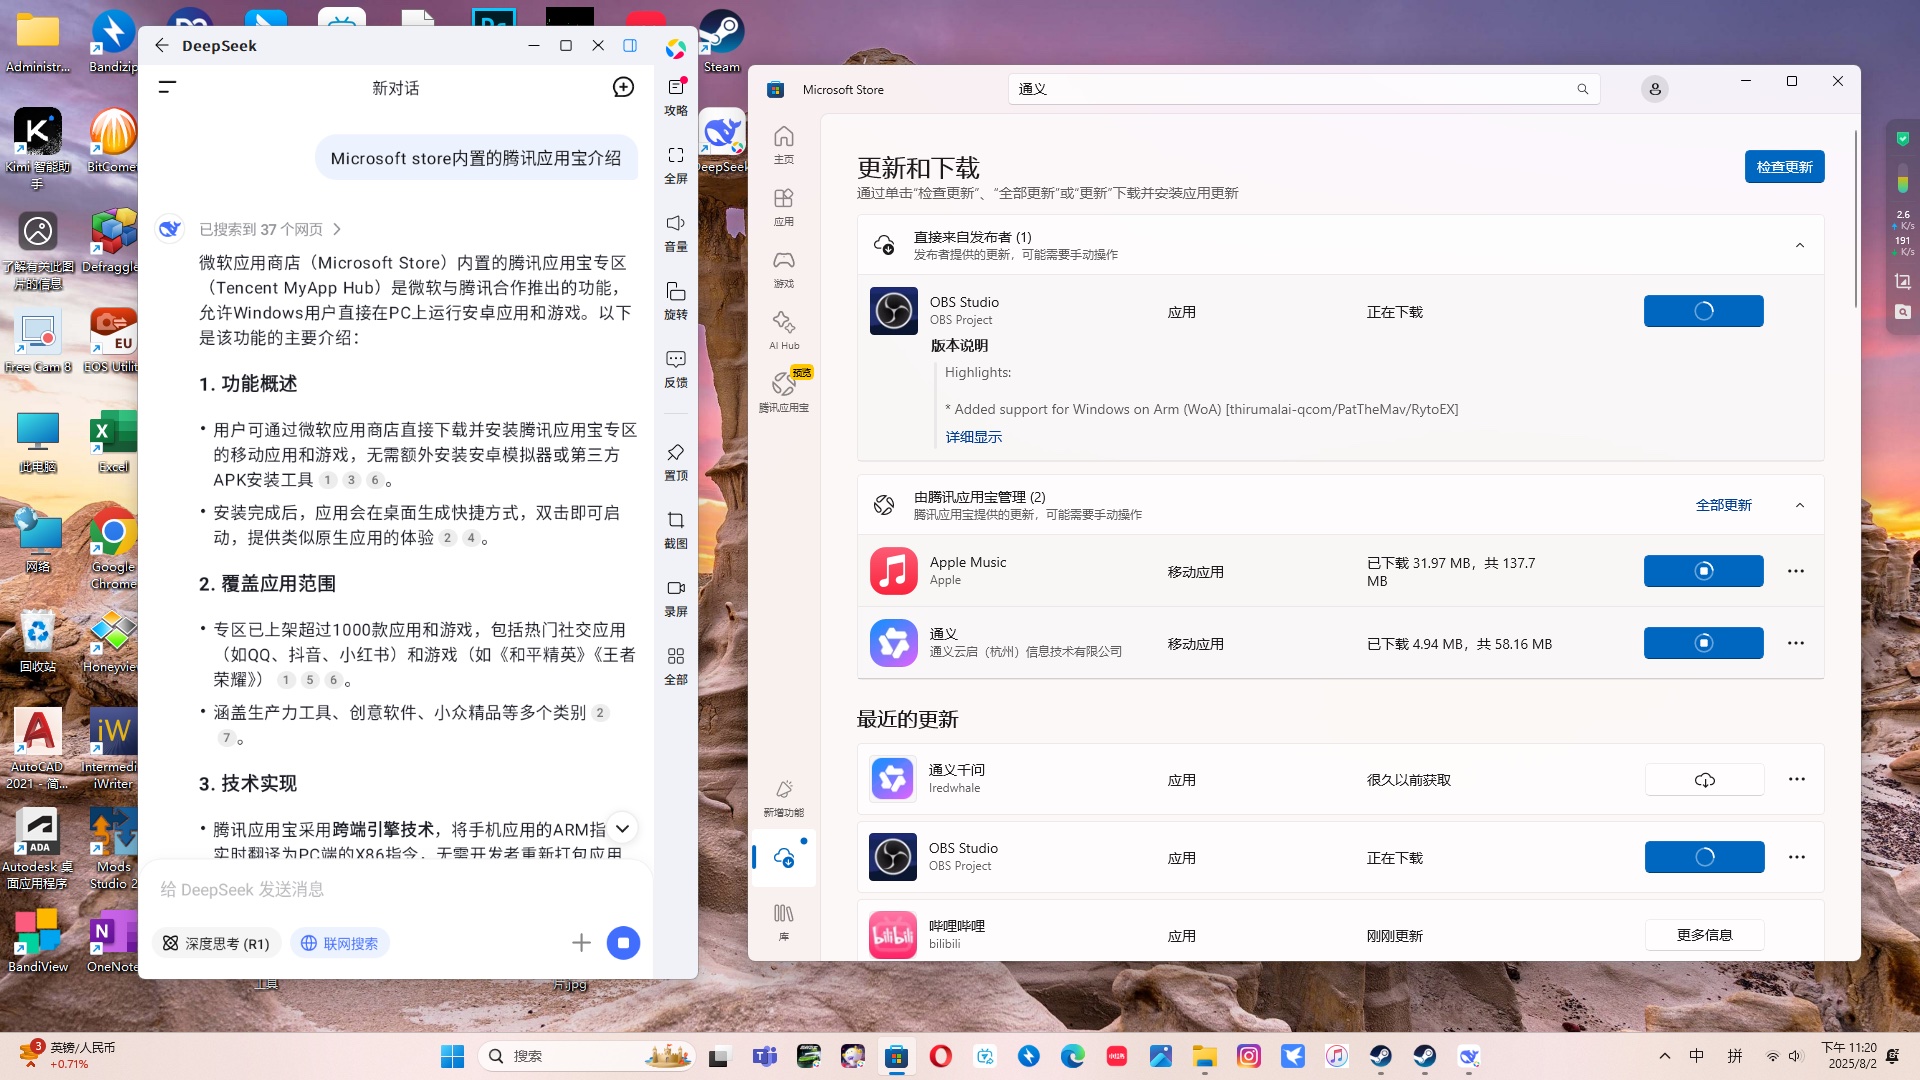
Task: Collapse 由腾讯应用宝管理 section
Action: (1800, 505)
